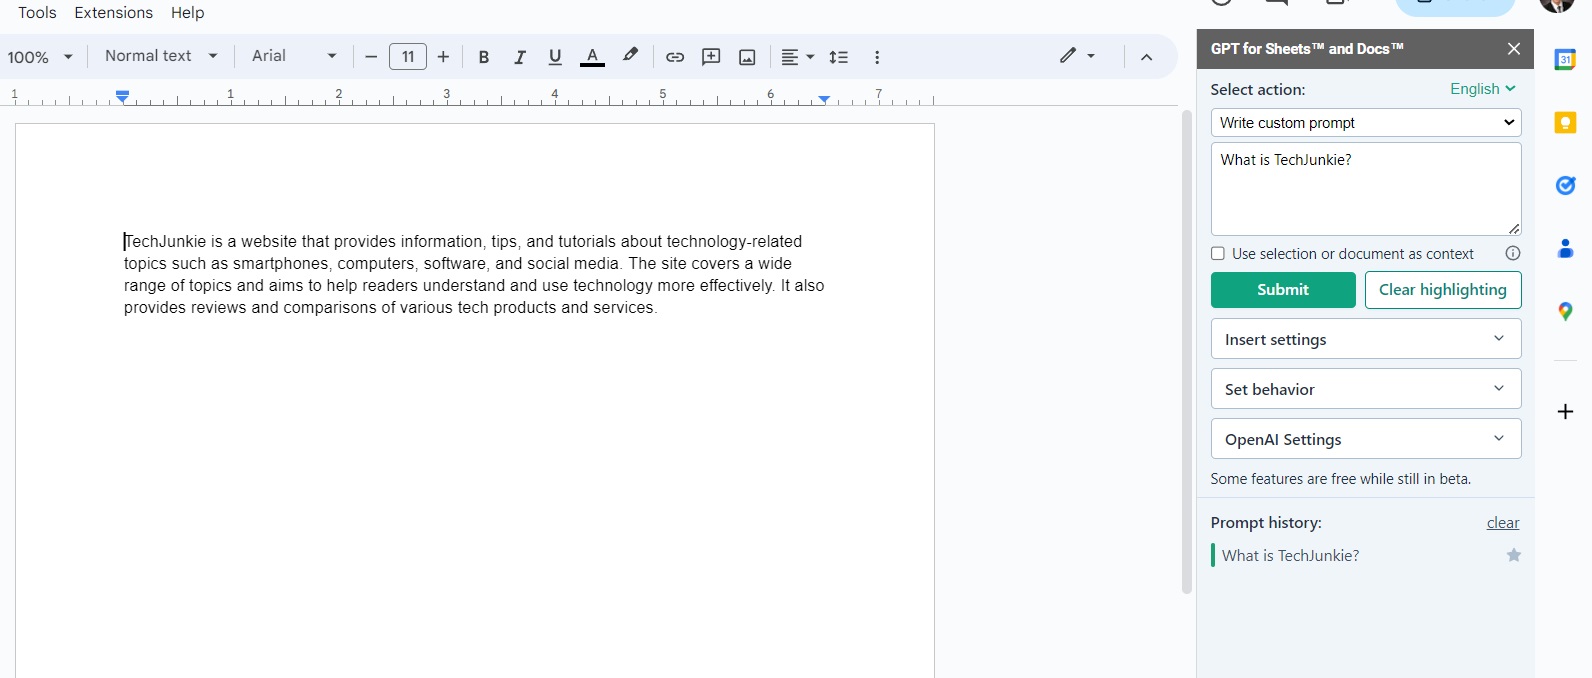Get add-ons with the plus icon
This screenshot has width=1592, height=678.
pyautogui.click(x=1565, y=412)
